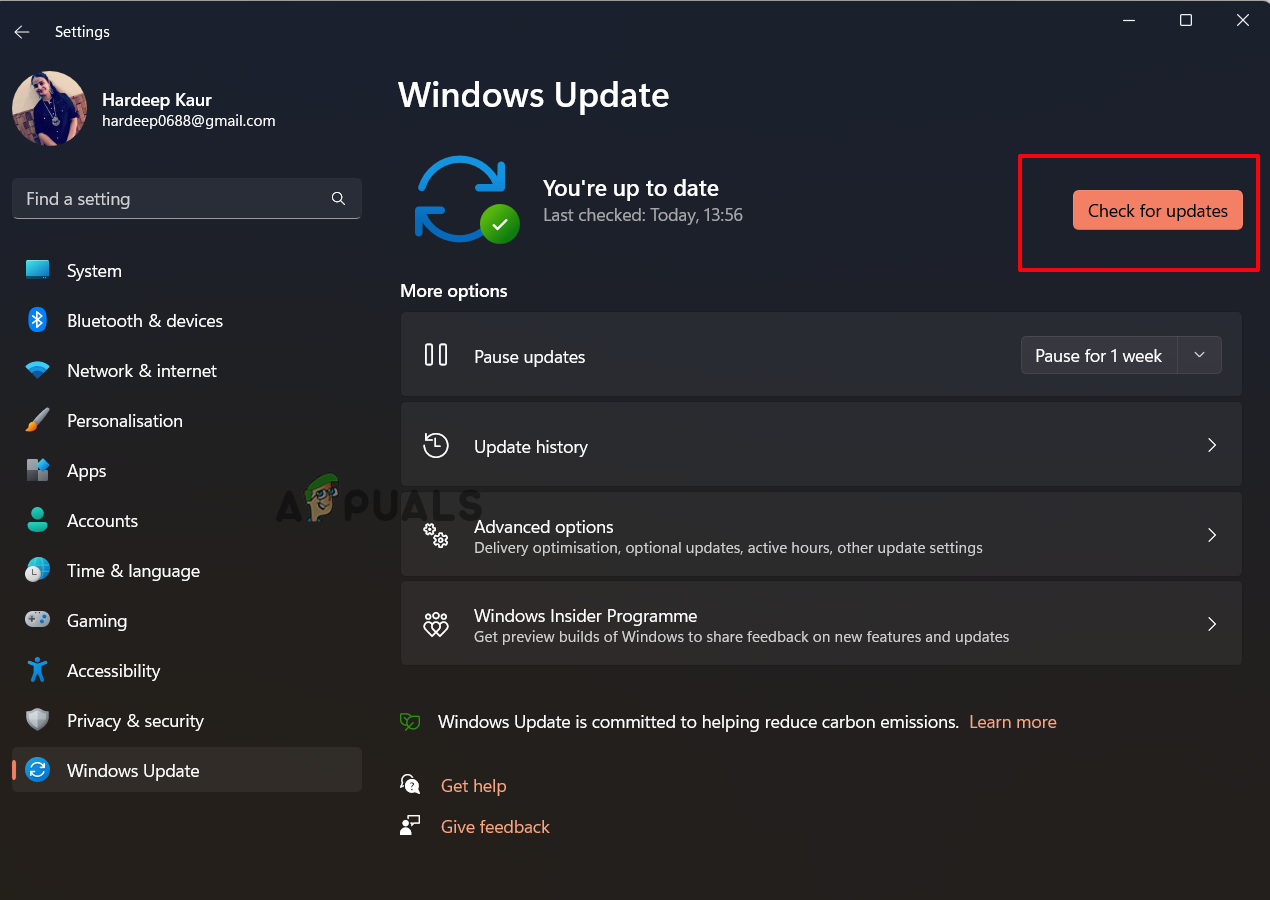
Task: Click the Personalisation paintbrush icon
Action: (x=38, y=420)
